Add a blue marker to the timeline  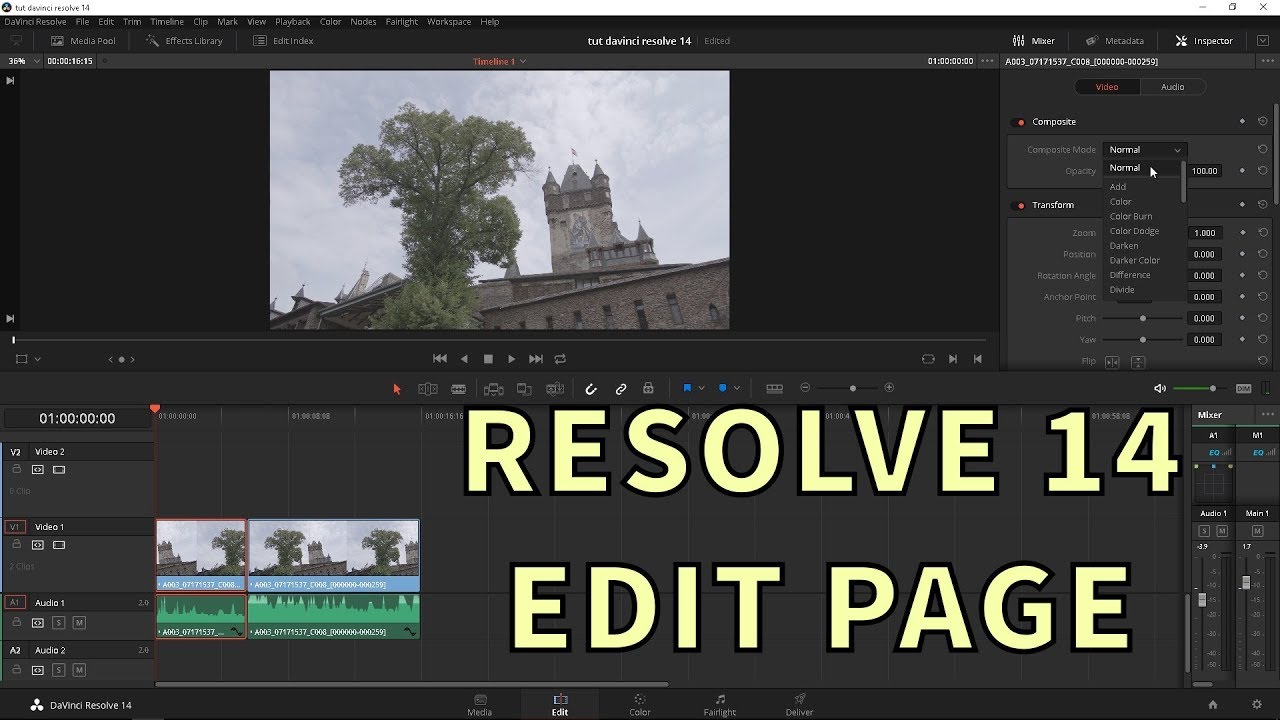pyautogui.click(x=723, y=388)
